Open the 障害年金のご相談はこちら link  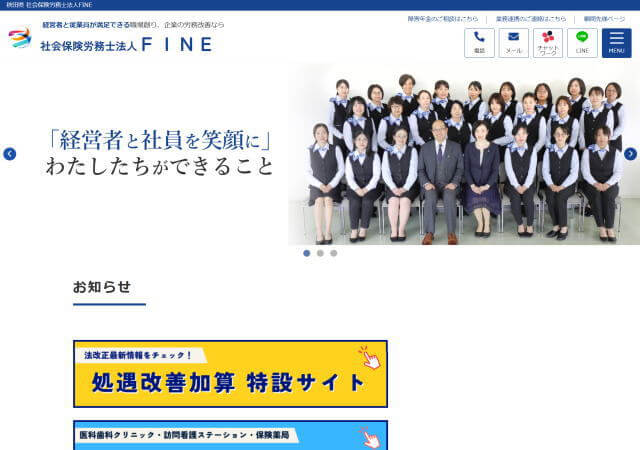[442, 19]
